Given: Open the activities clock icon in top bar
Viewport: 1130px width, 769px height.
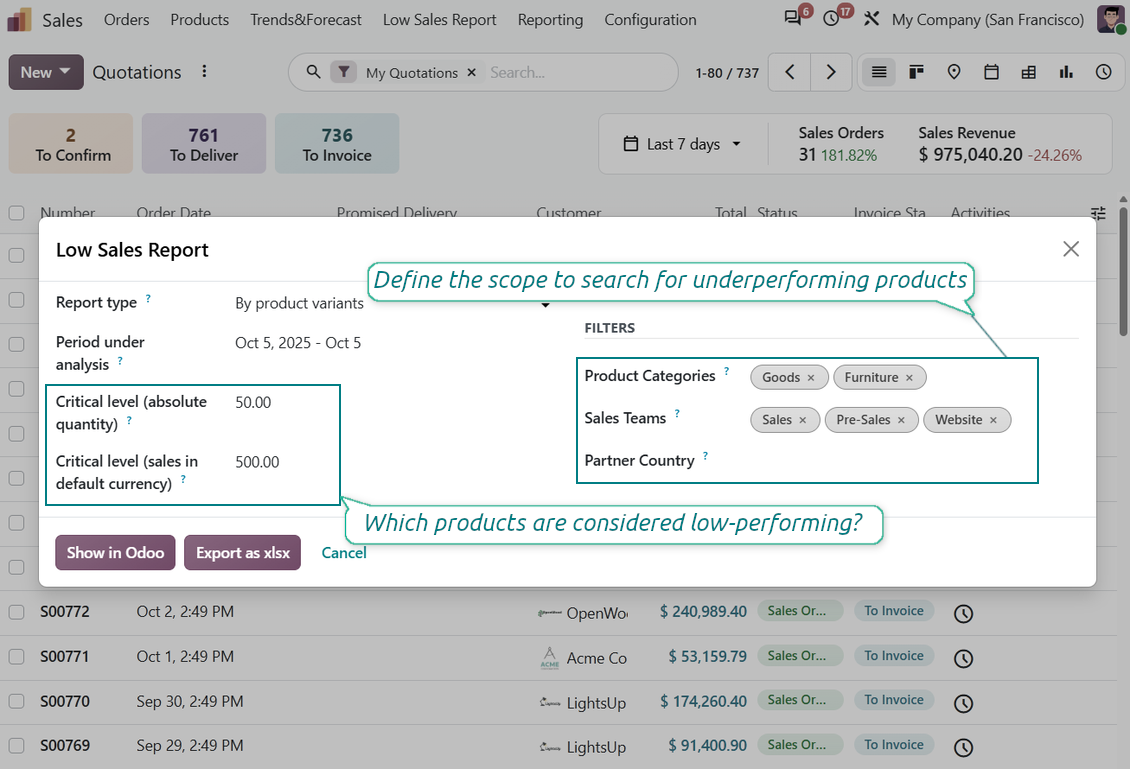Looking at the screenshot, I should [832, 19].
